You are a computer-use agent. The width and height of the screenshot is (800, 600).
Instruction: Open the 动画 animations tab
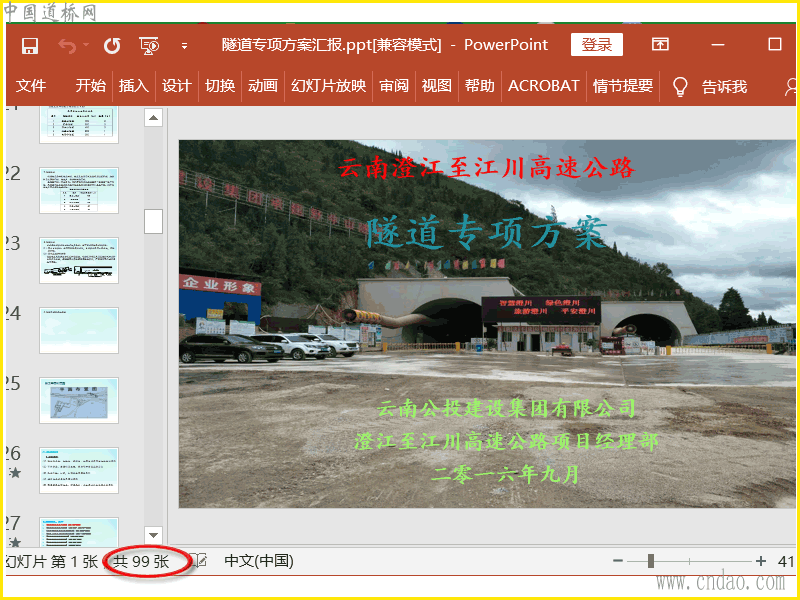point(263,85)
